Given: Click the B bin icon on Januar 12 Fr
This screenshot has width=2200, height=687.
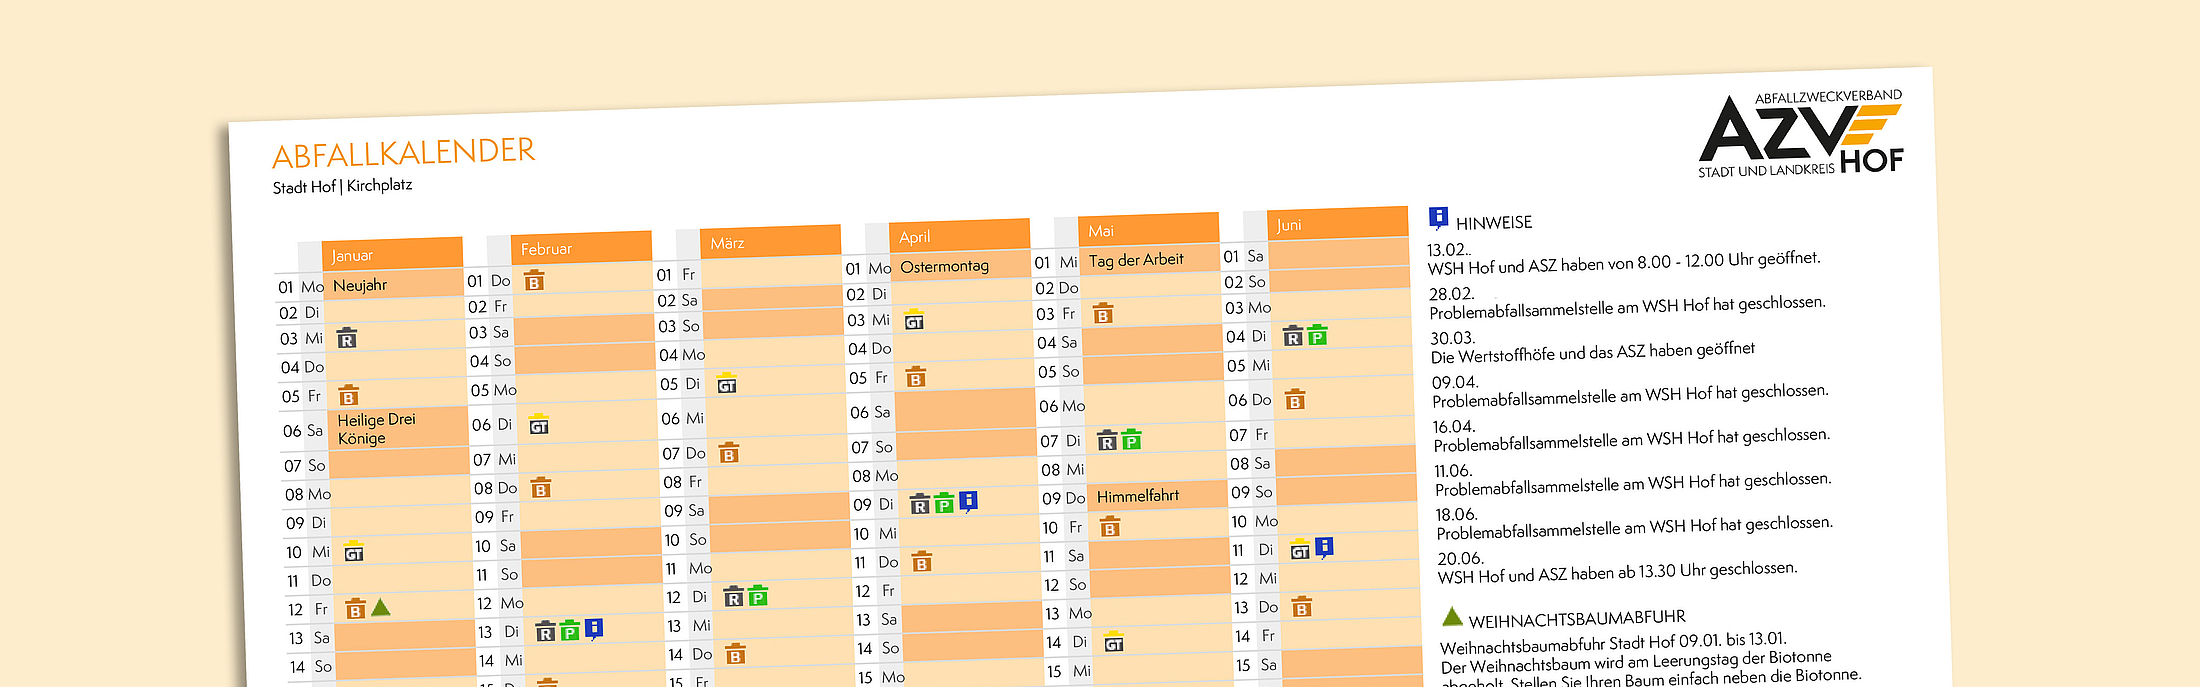Looking at the screenshot, I should click(x=355, y=609).
